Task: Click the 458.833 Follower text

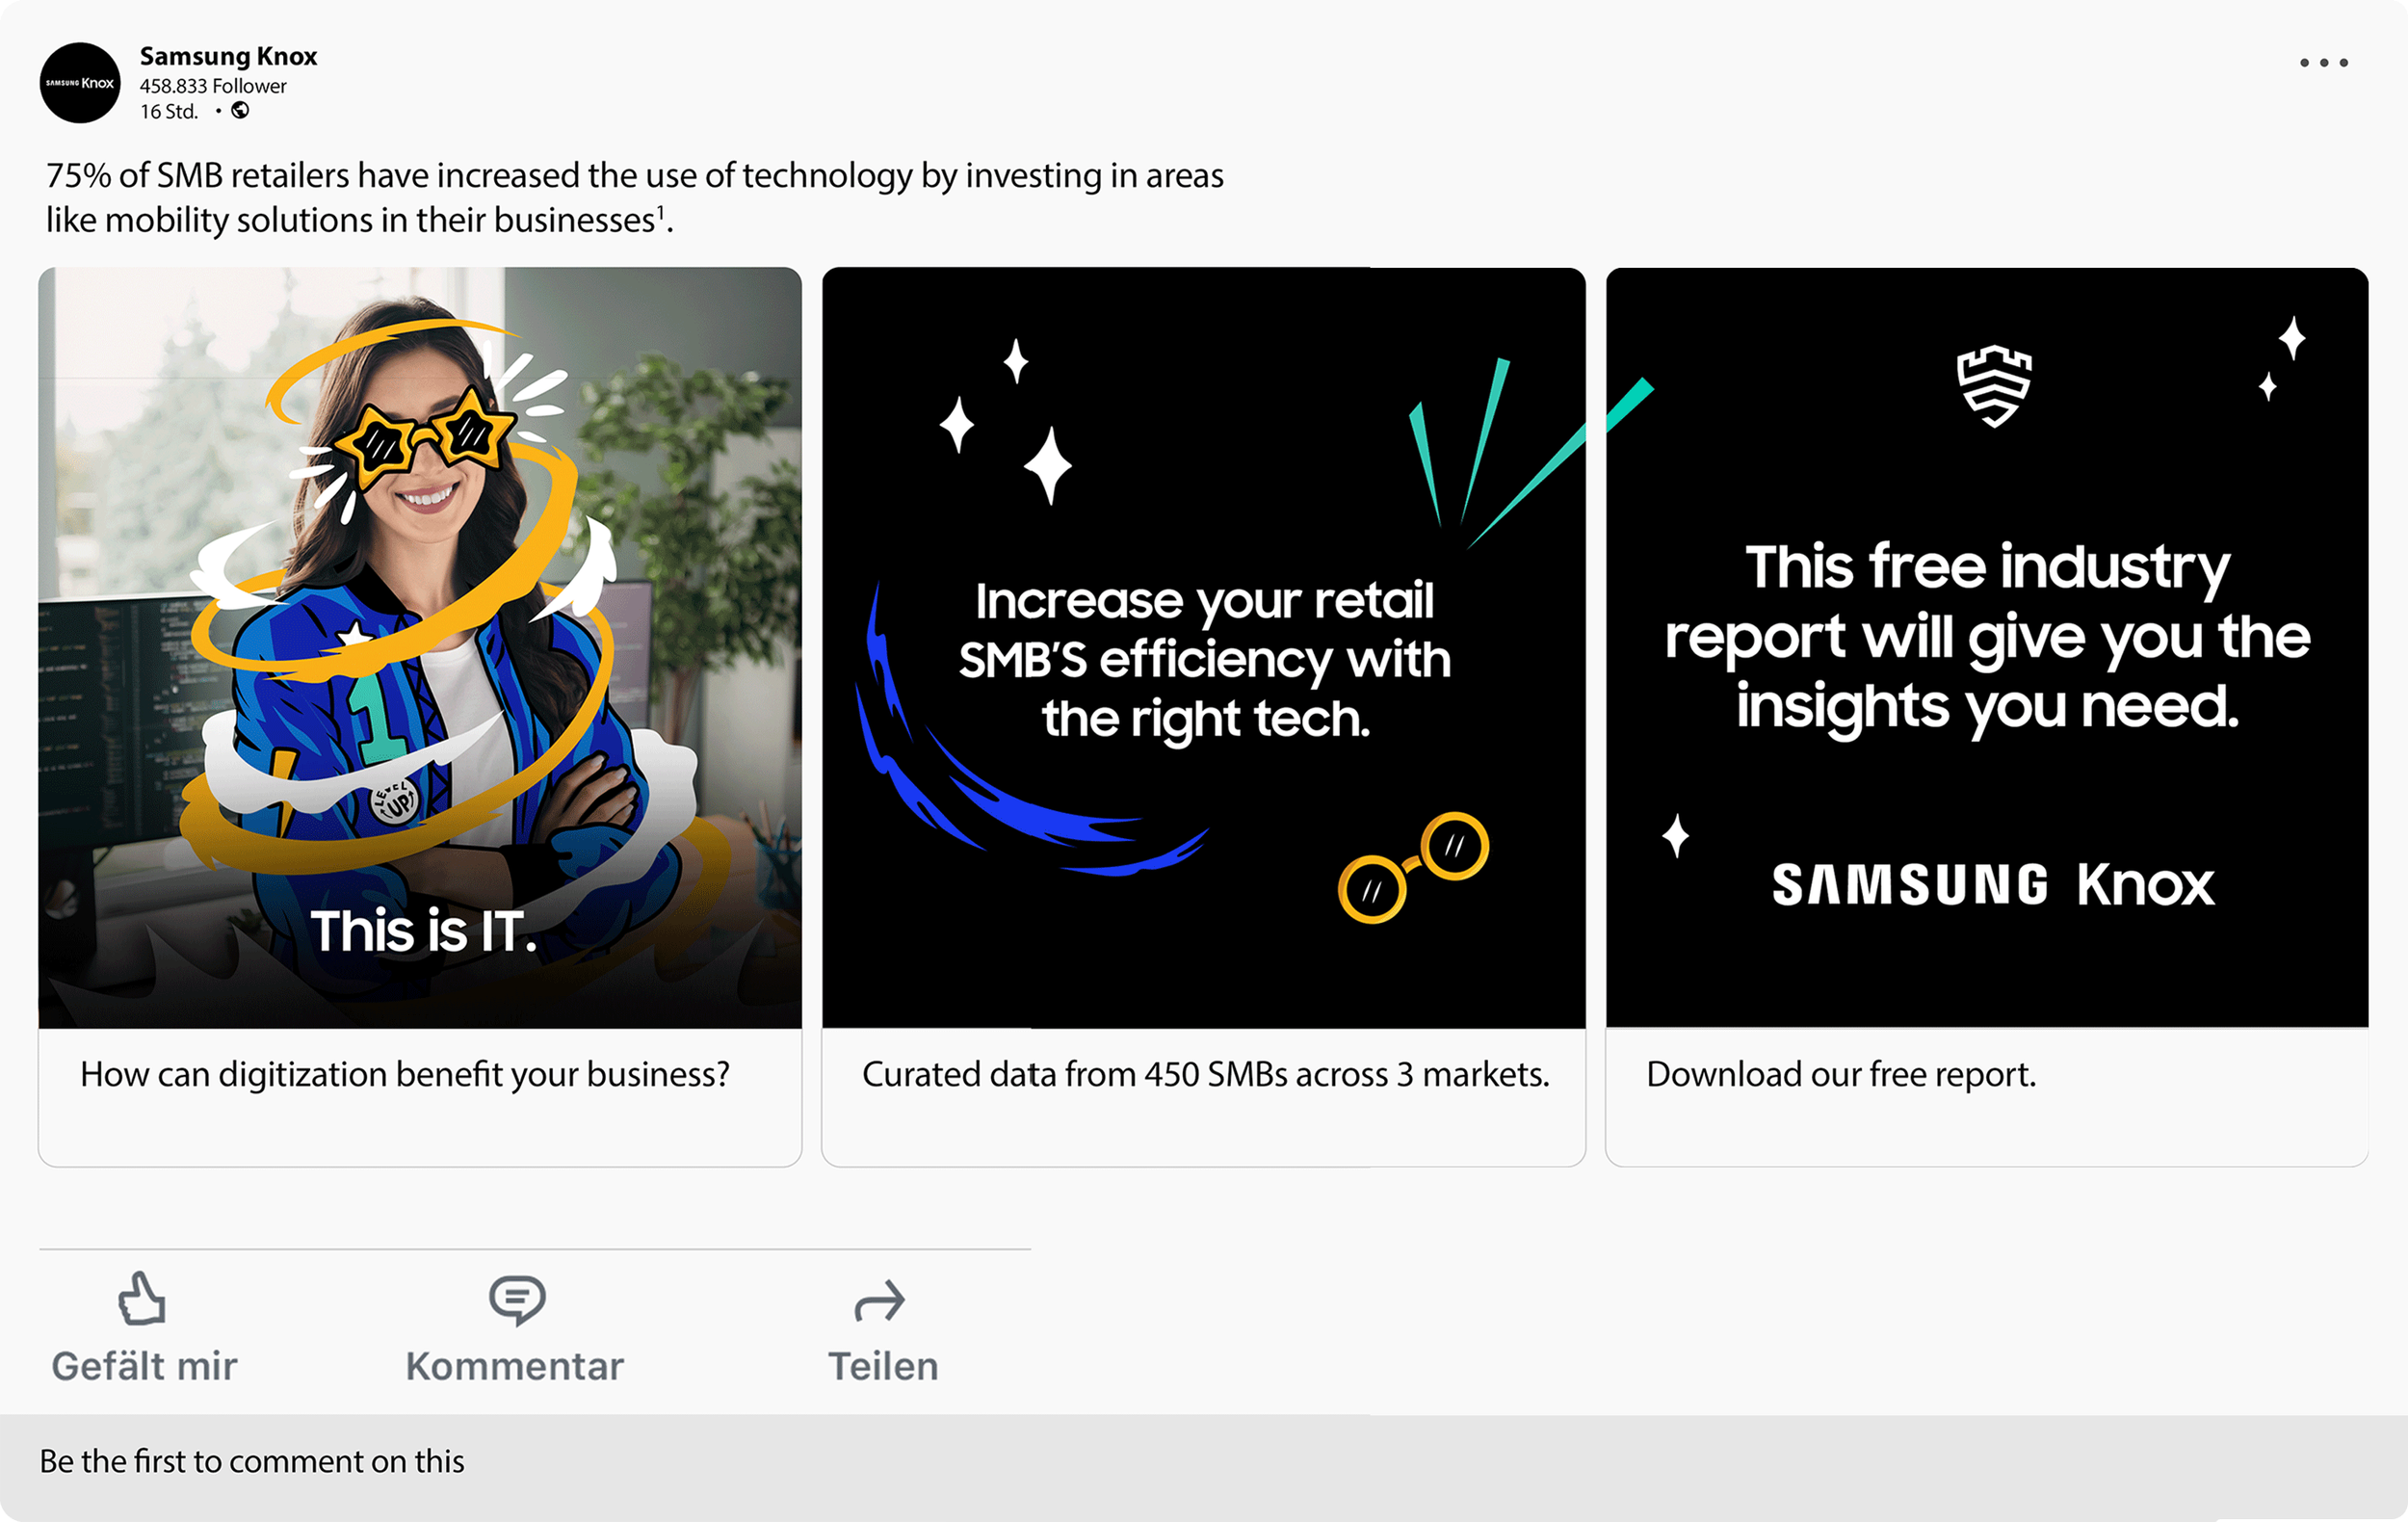Action: click(213, 86)
